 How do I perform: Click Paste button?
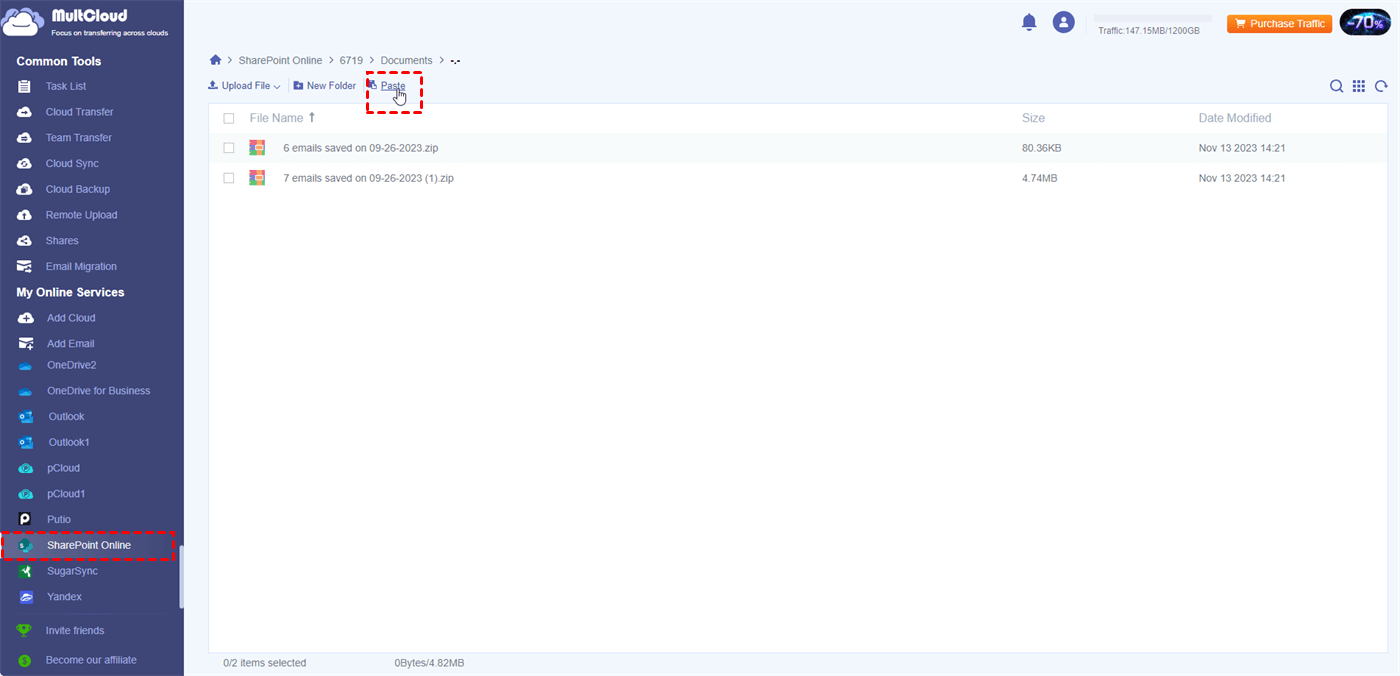click(388, 86)
